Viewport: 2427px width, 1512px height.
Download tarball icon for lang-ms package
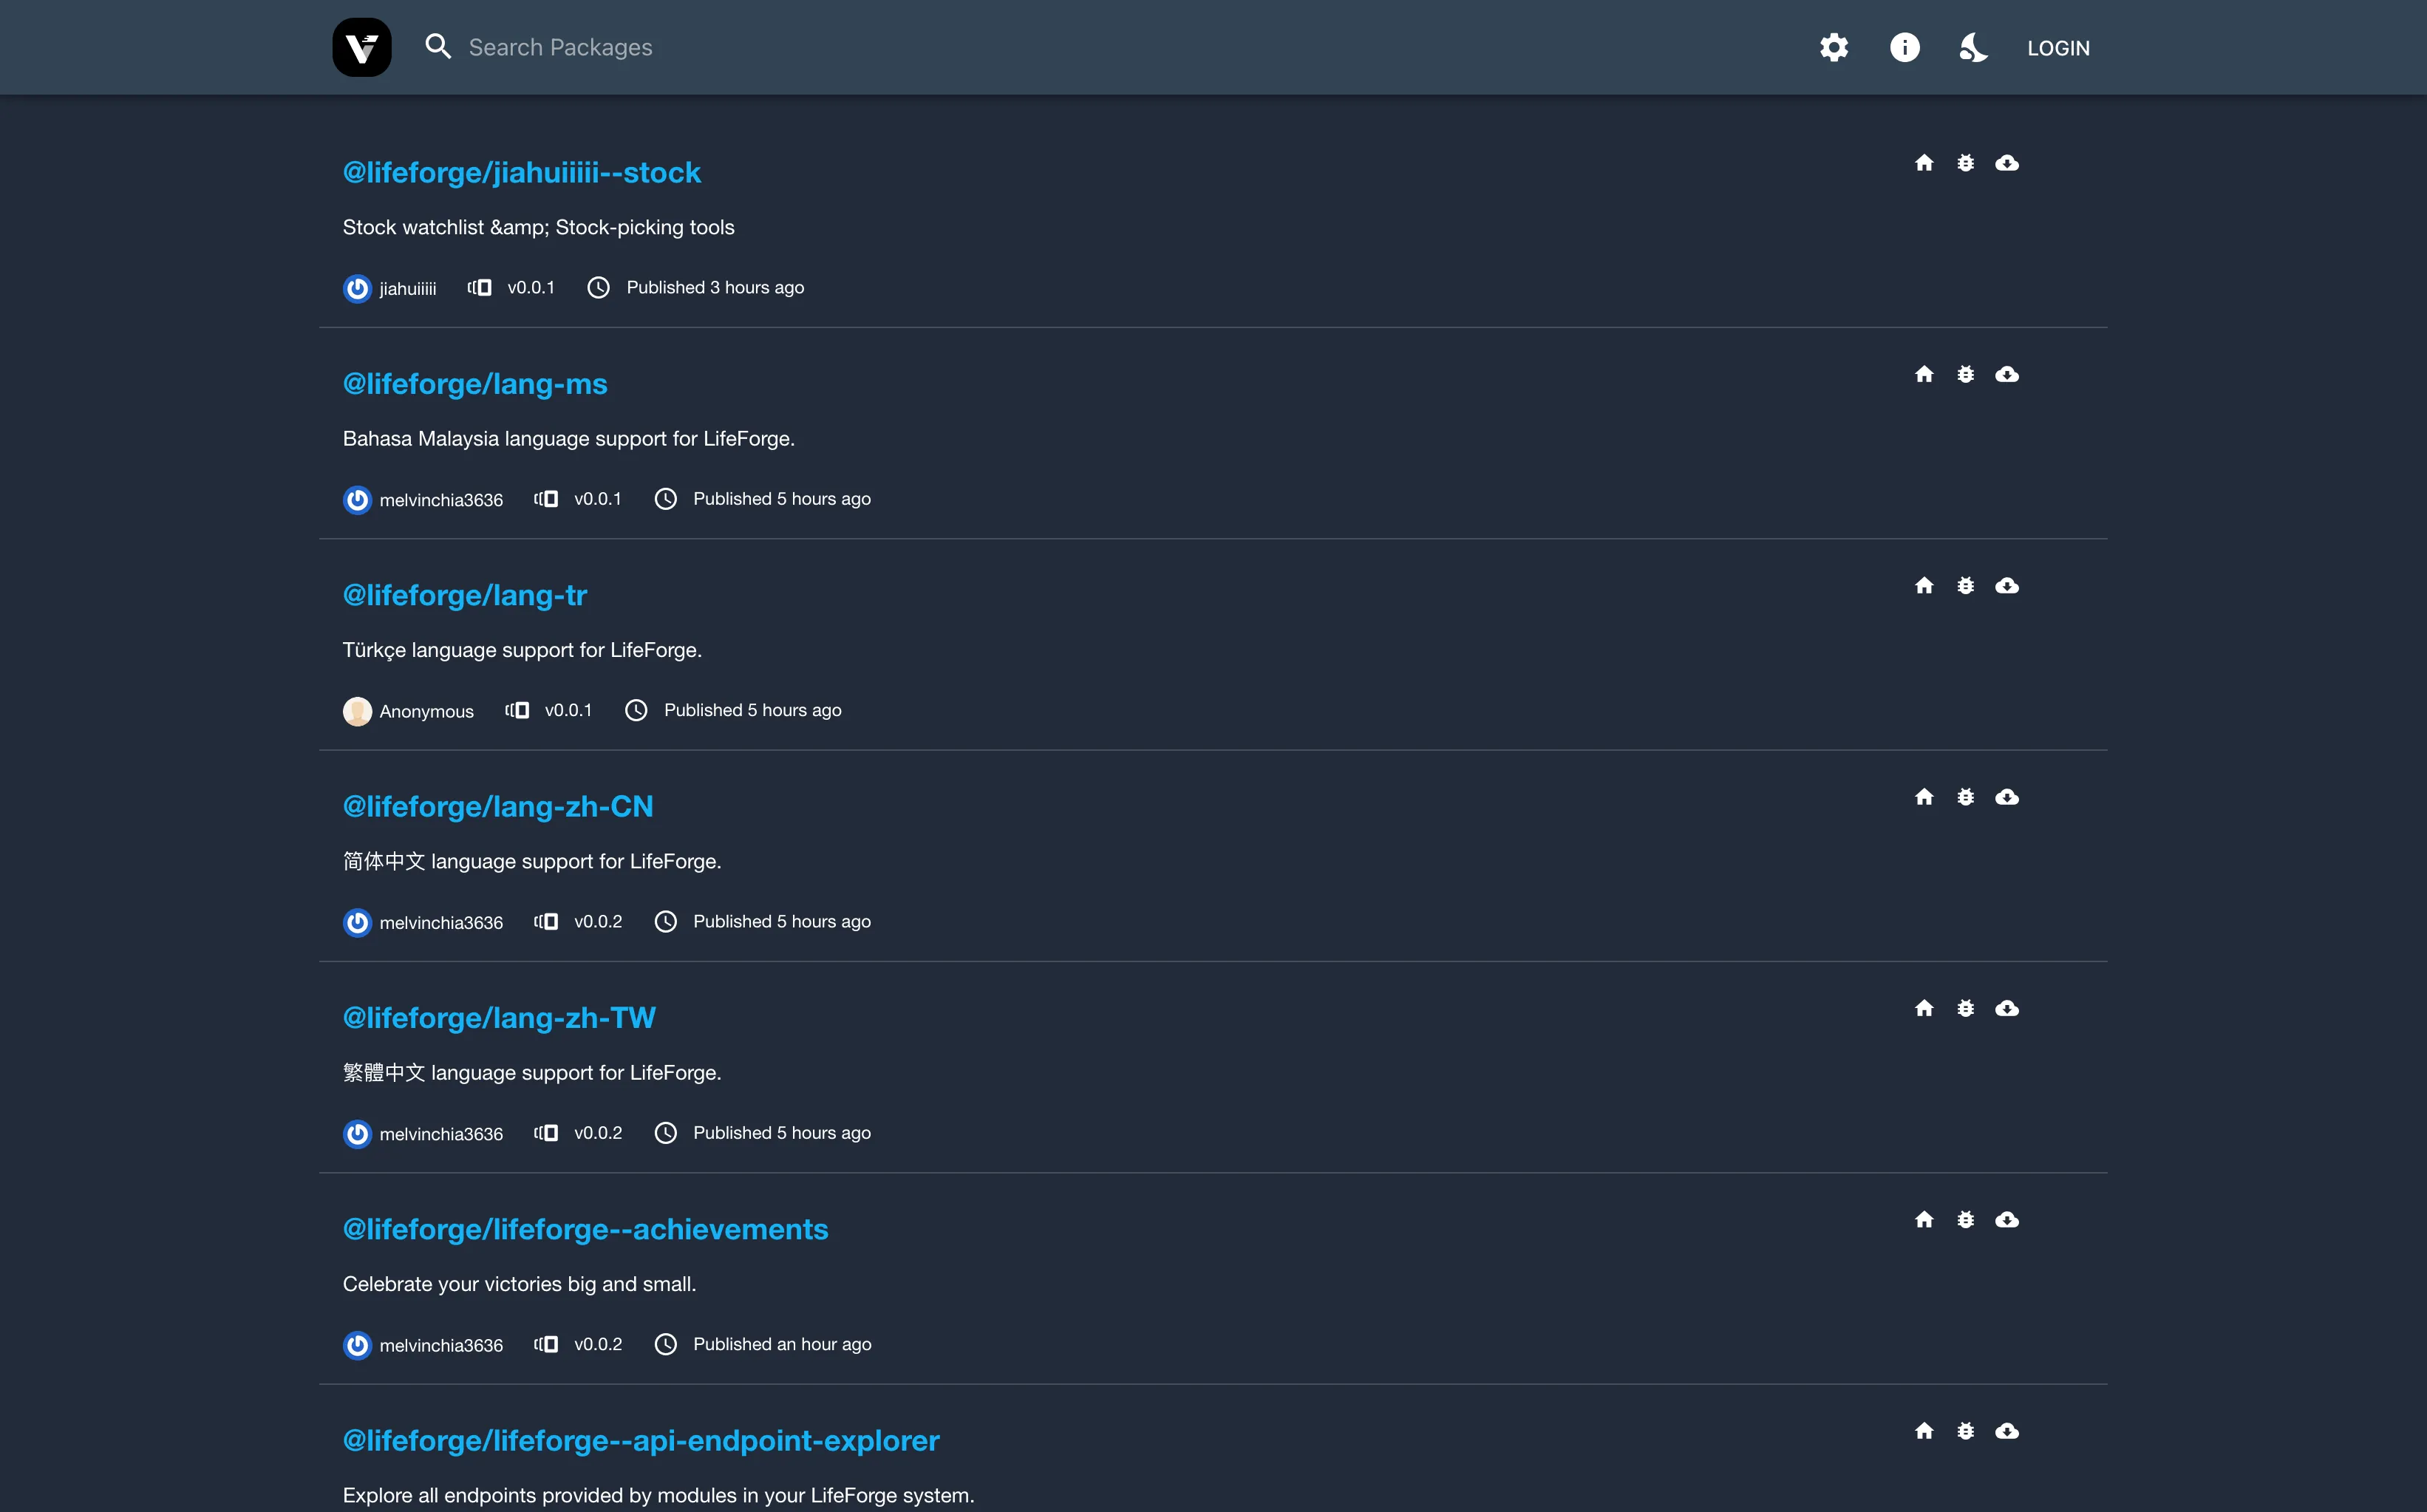point(2007,374)
